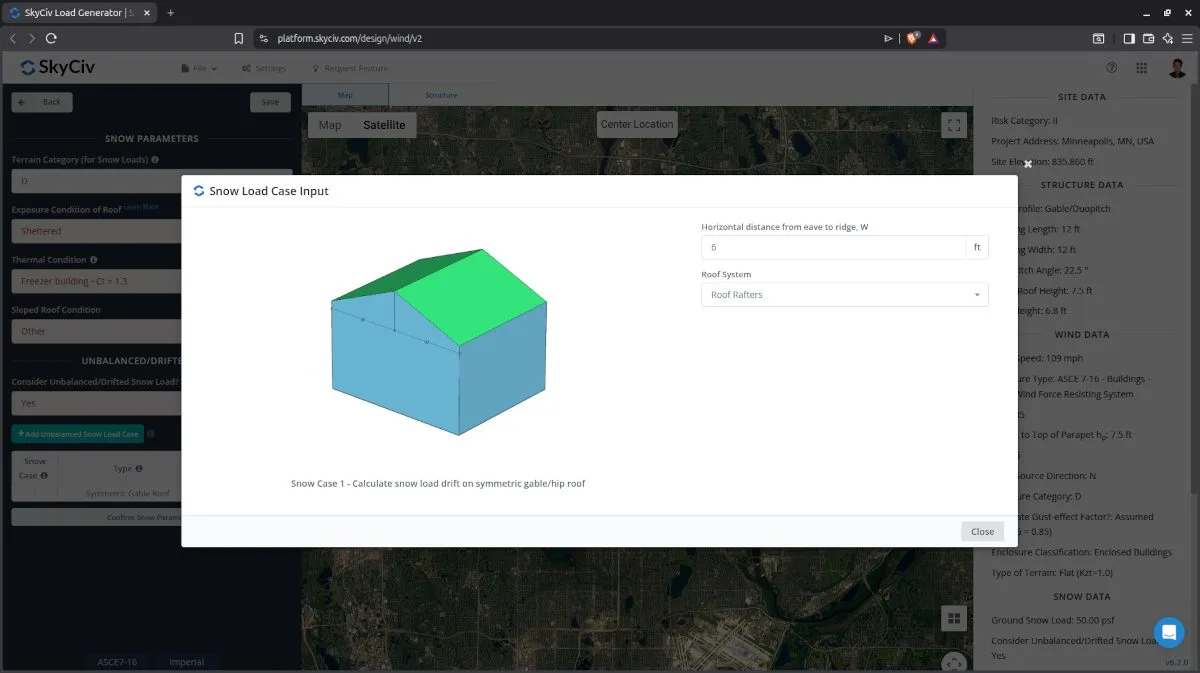Open the Roof System dropdown

pos(844,295)
